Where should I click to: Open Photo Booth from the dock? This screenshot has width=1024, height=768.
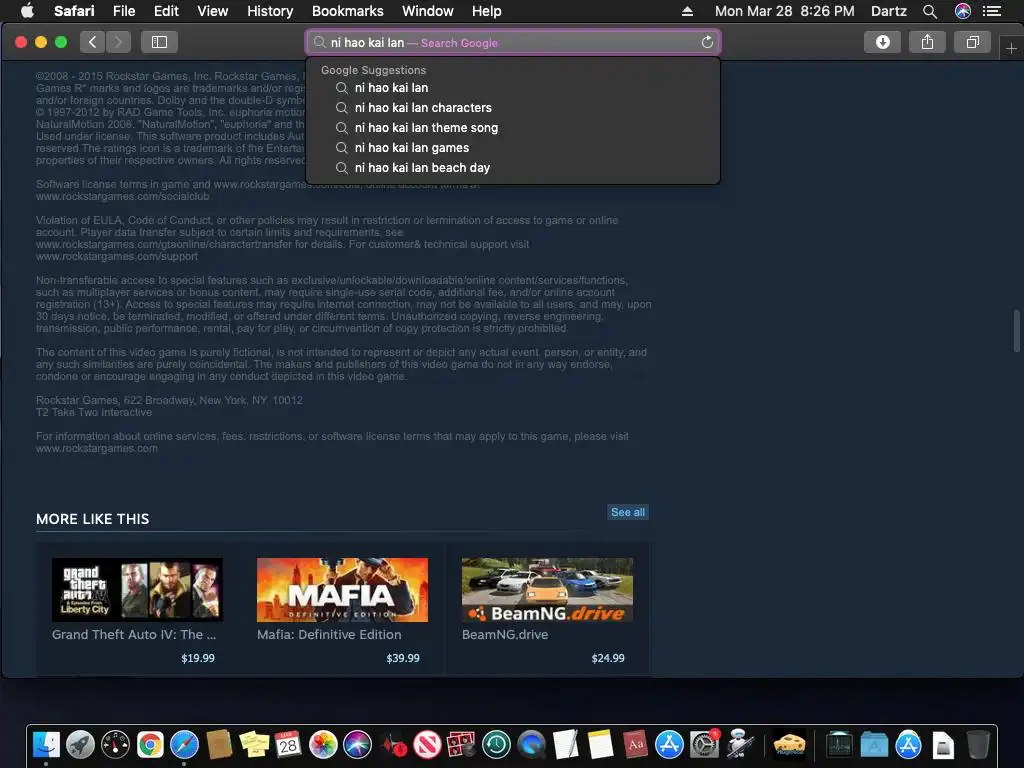pyautogui.click(x=462, y=744)
